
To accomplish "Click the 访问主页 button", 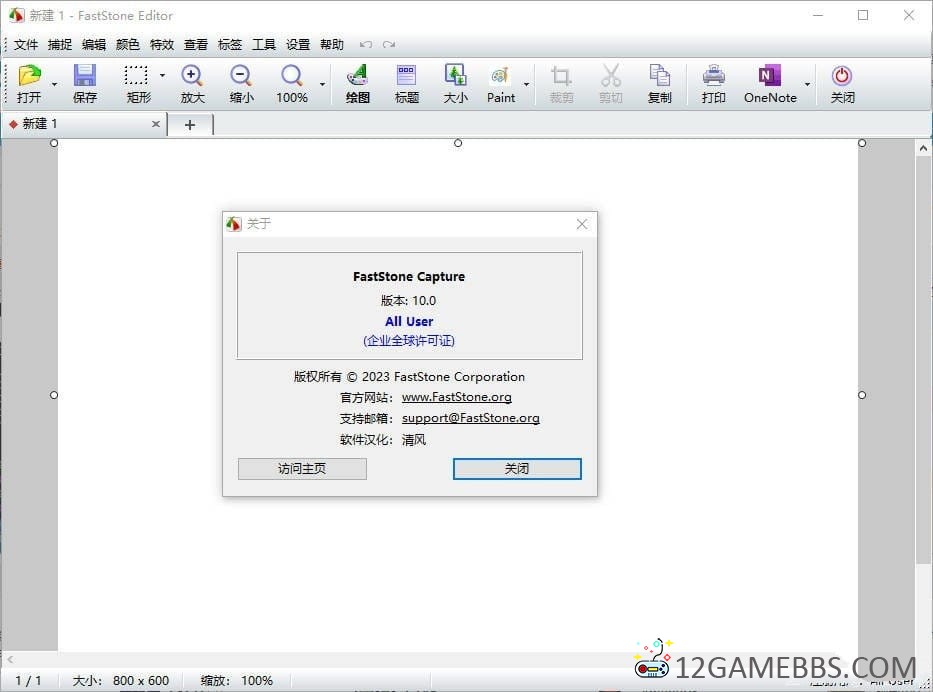I will pos(302,469).
